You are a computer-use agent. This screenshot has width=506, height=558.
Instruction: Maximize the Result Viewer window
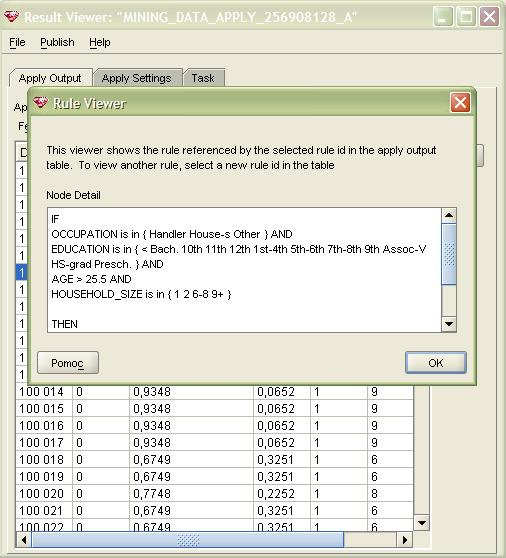click(x=466, y=16)
